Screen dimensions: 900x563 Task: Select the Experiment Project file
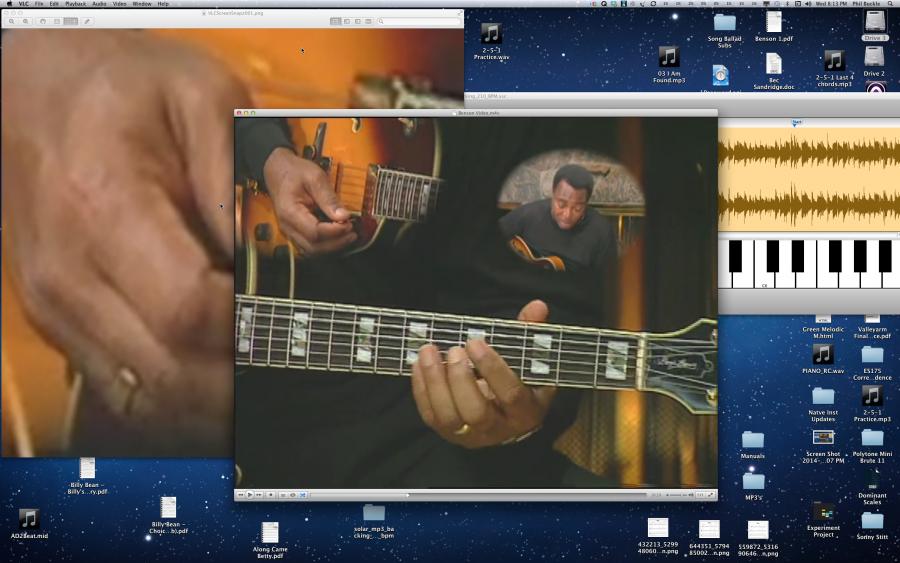823,519
